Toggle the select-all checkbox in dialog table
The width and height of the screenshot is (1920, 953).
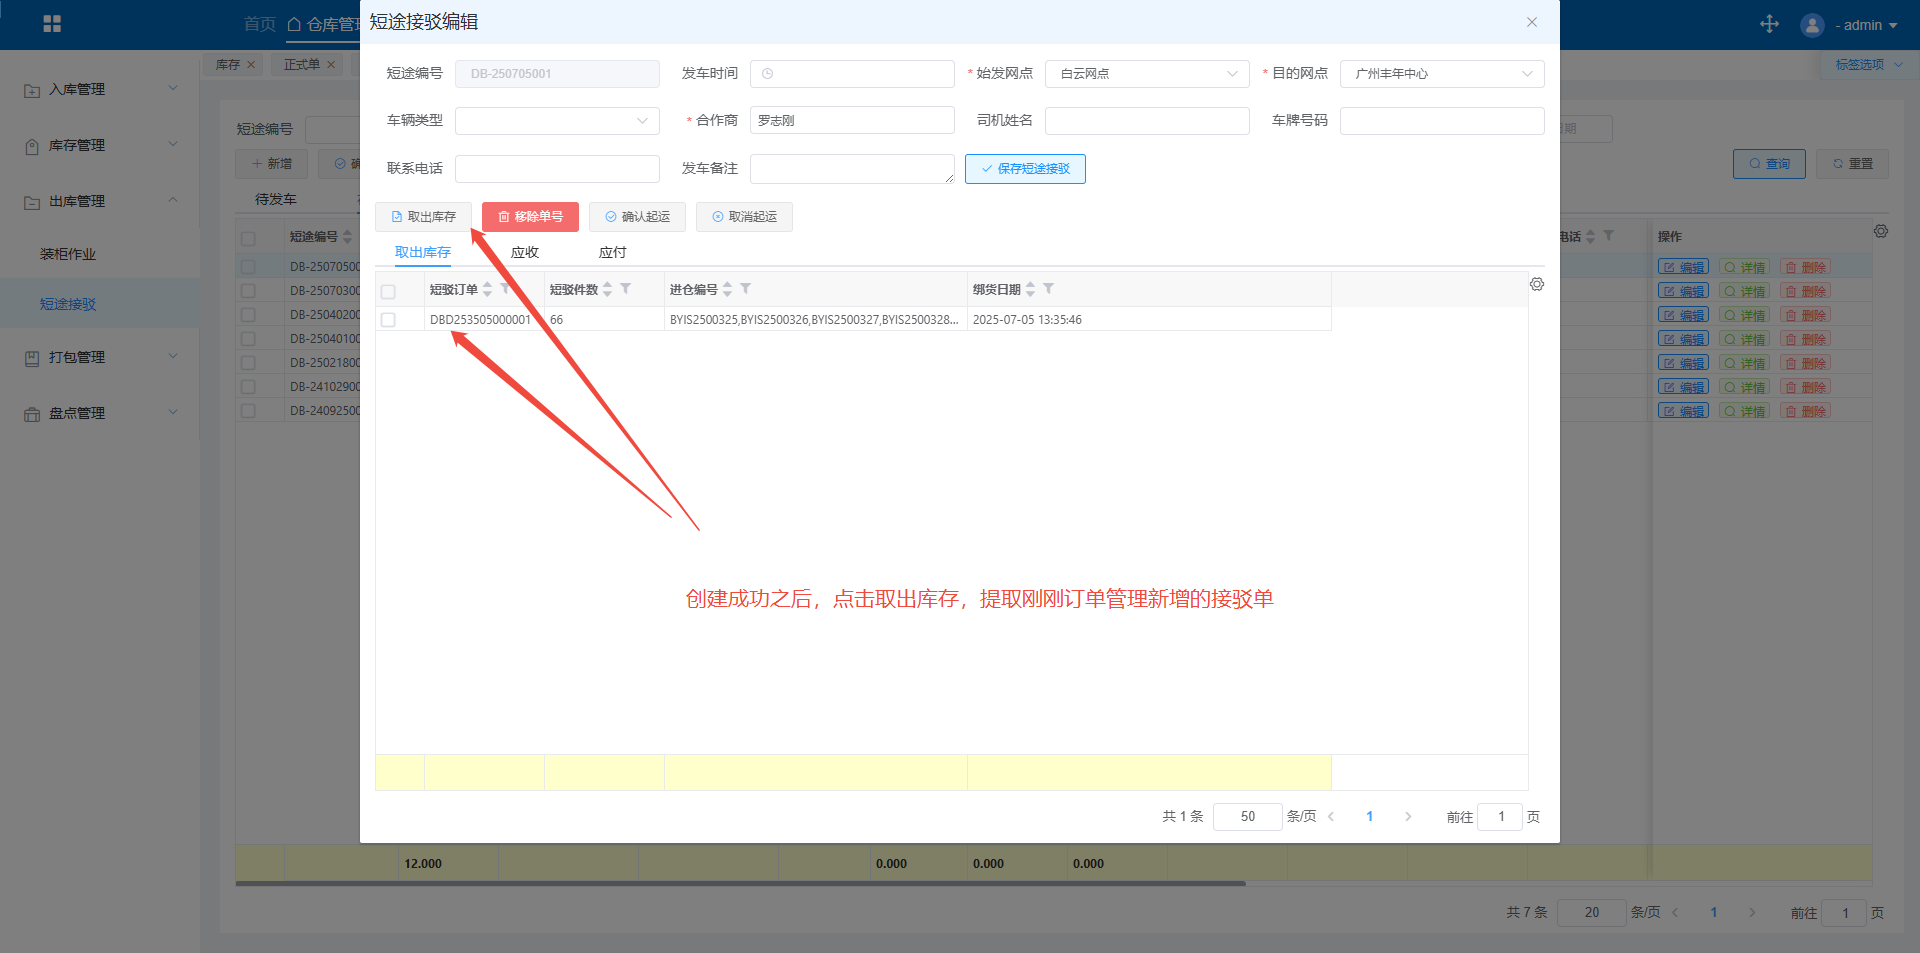388,291
